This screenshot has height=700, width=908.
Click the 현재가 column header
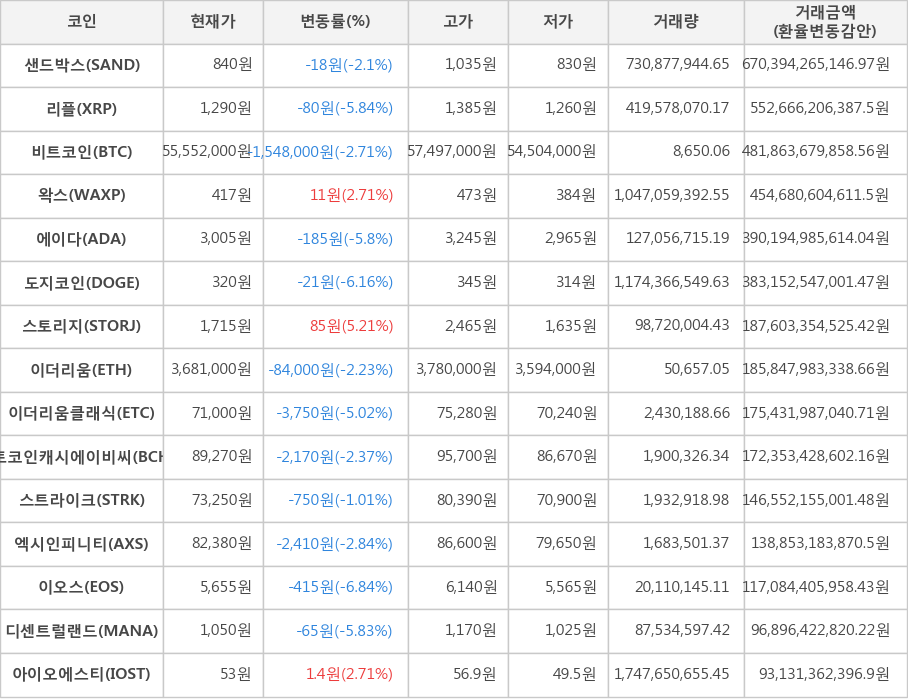pyautogui.click(x=213, y=22)
